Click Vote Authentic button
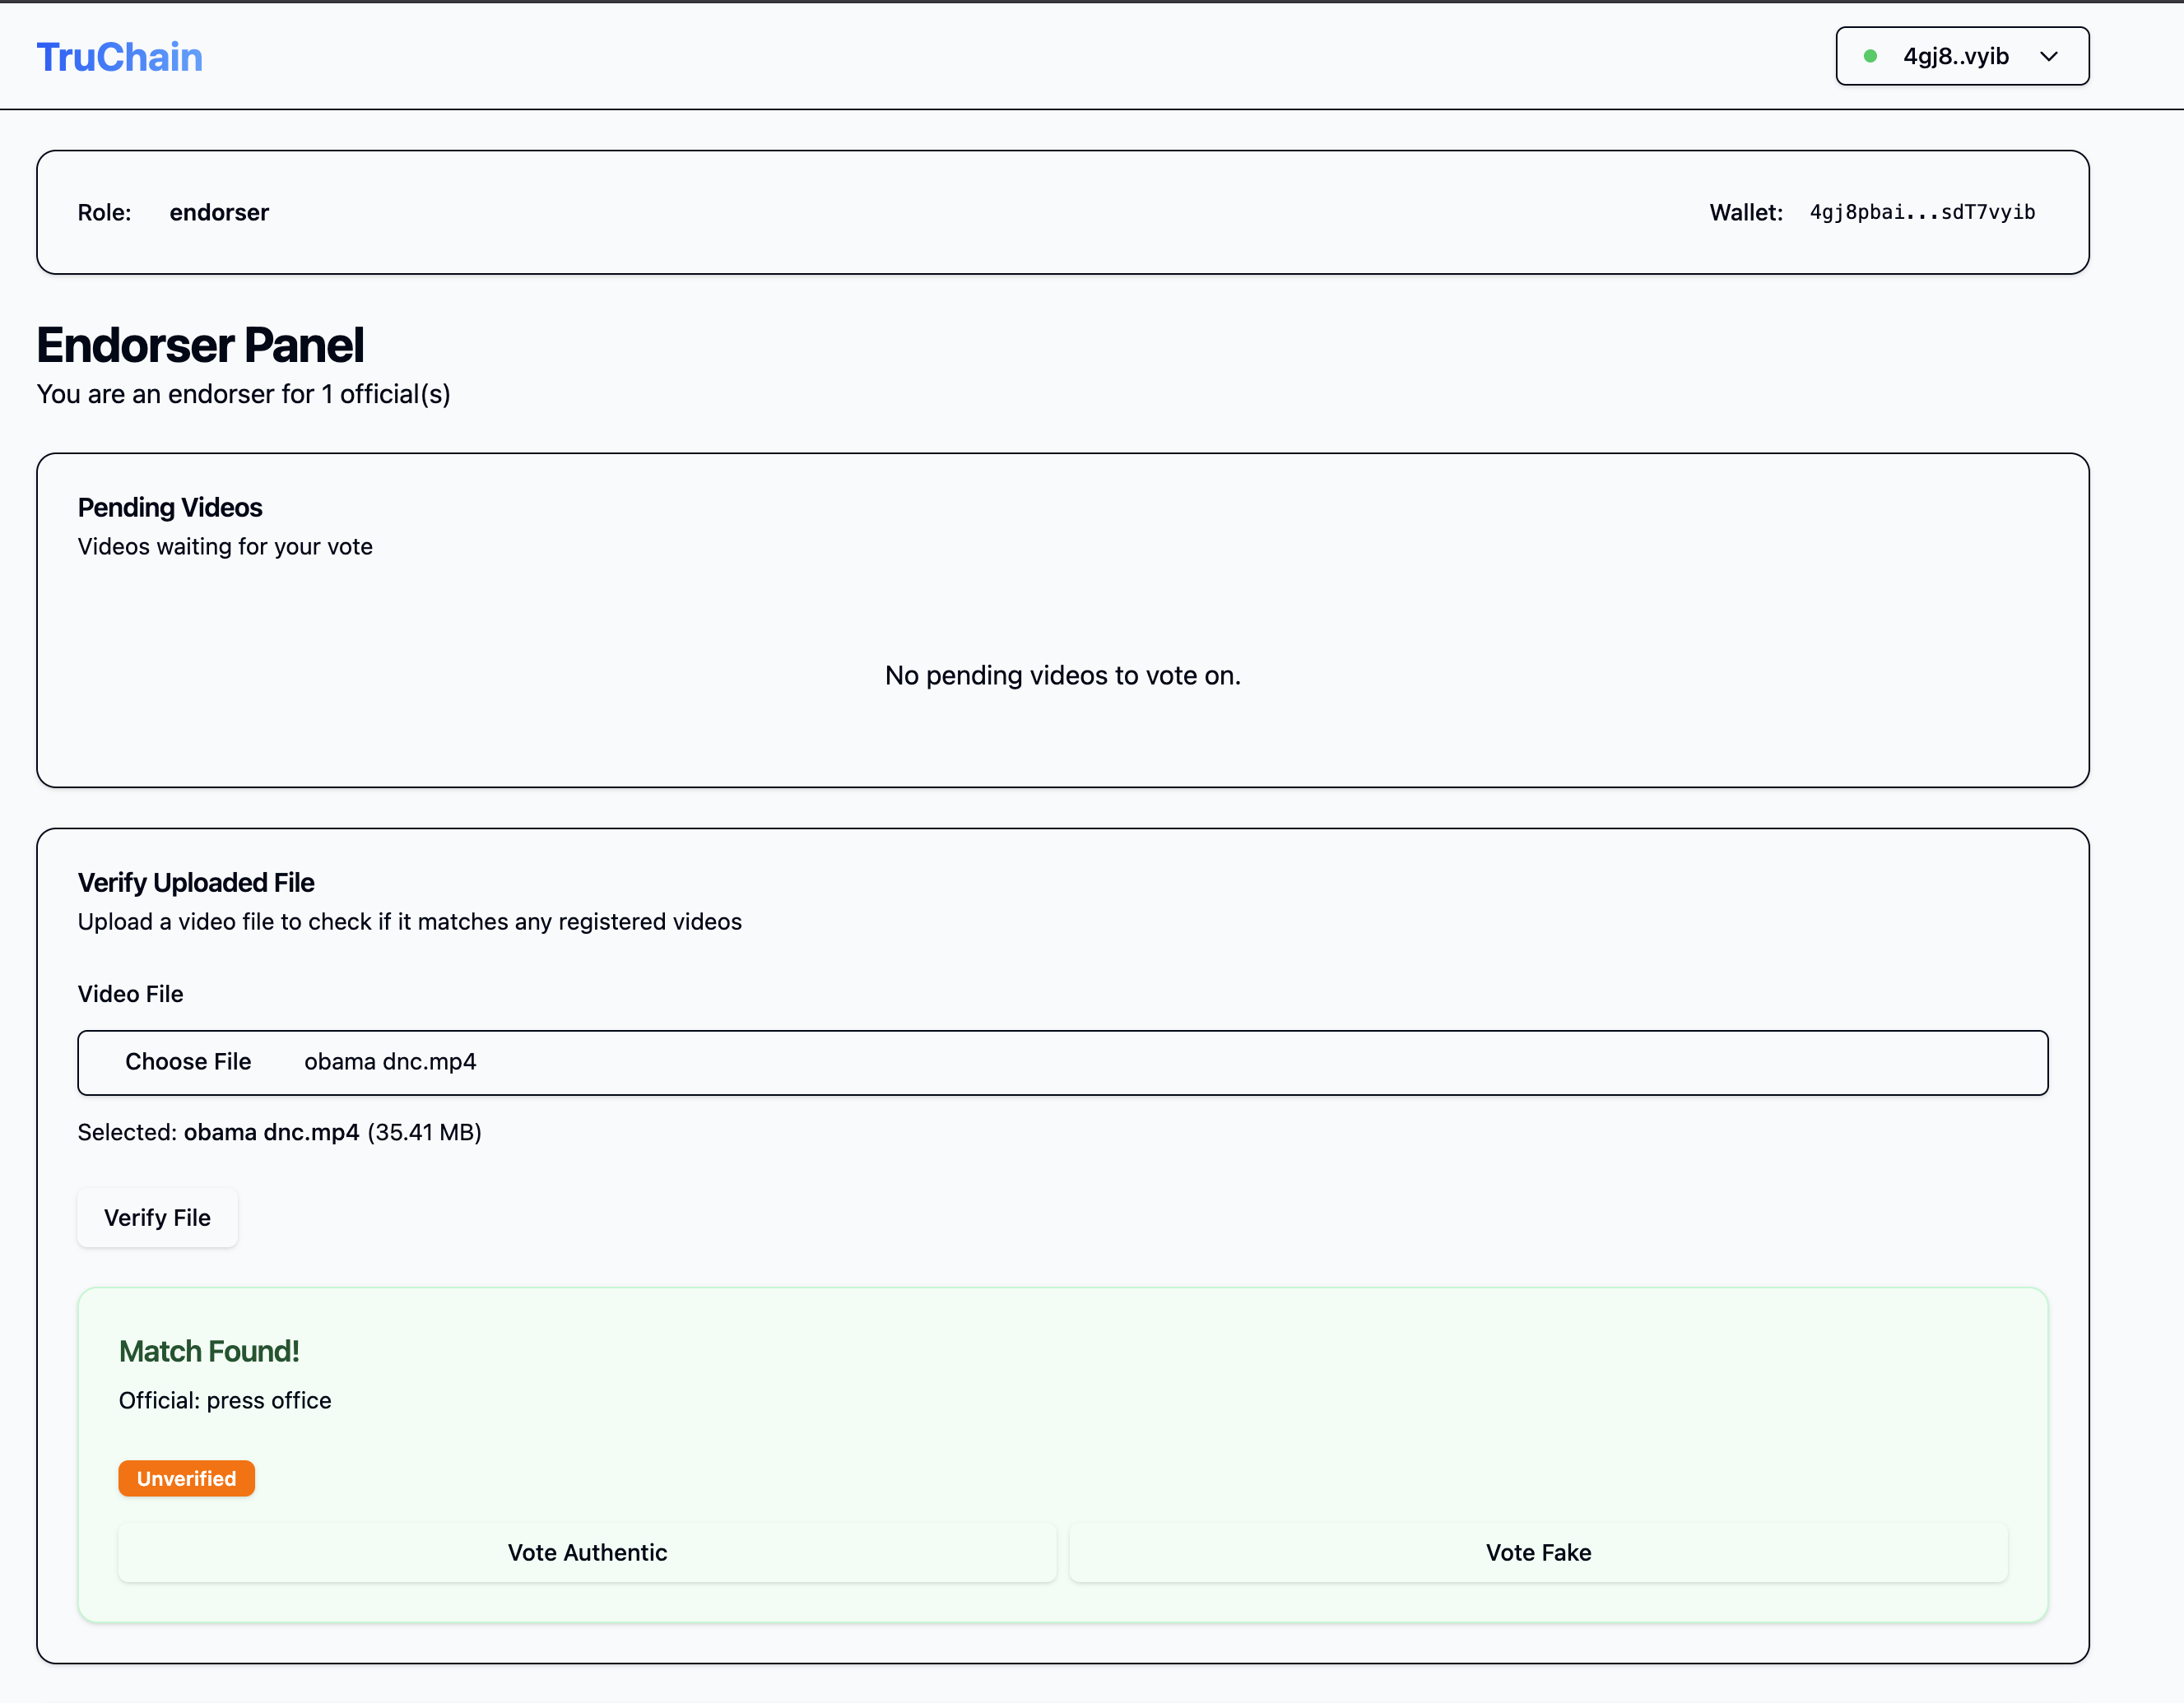 (x=587, y=1552)
